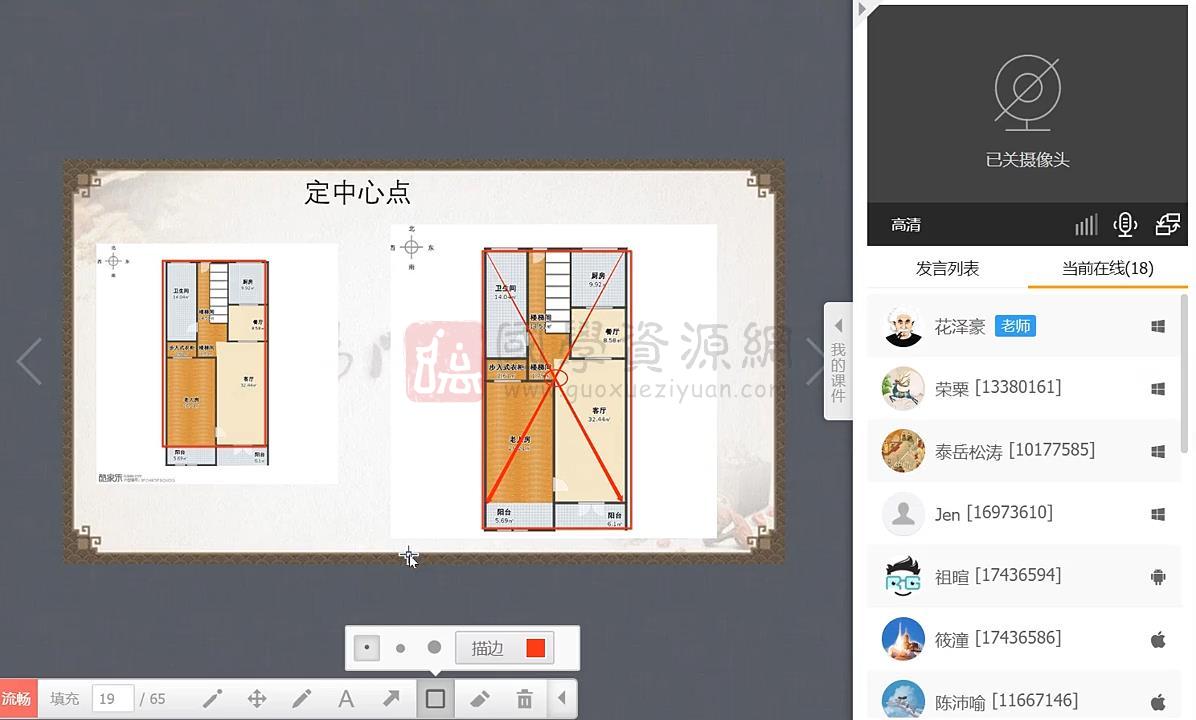Select the arrow drawing tool
1196x720 pixels.
click(391, 699)
